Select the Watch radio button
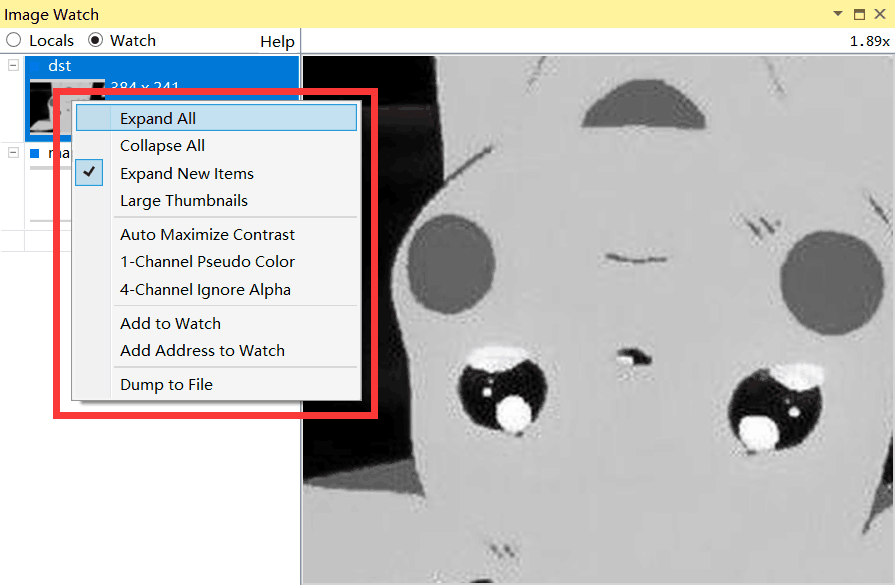This screenshot has width=895, height=585. point(95,40)
